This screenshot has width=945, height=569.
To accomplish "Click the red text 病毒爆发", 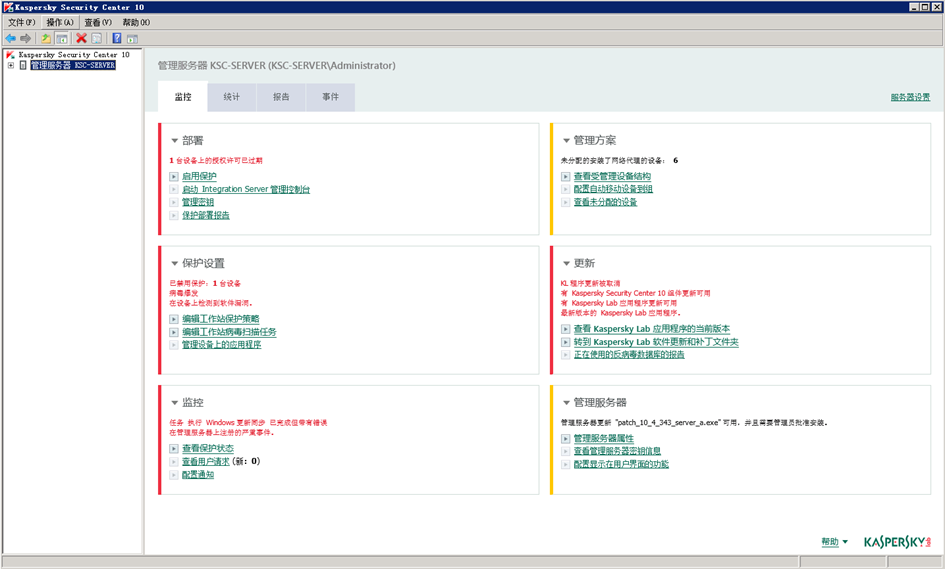I will click(x=184, y=294).
